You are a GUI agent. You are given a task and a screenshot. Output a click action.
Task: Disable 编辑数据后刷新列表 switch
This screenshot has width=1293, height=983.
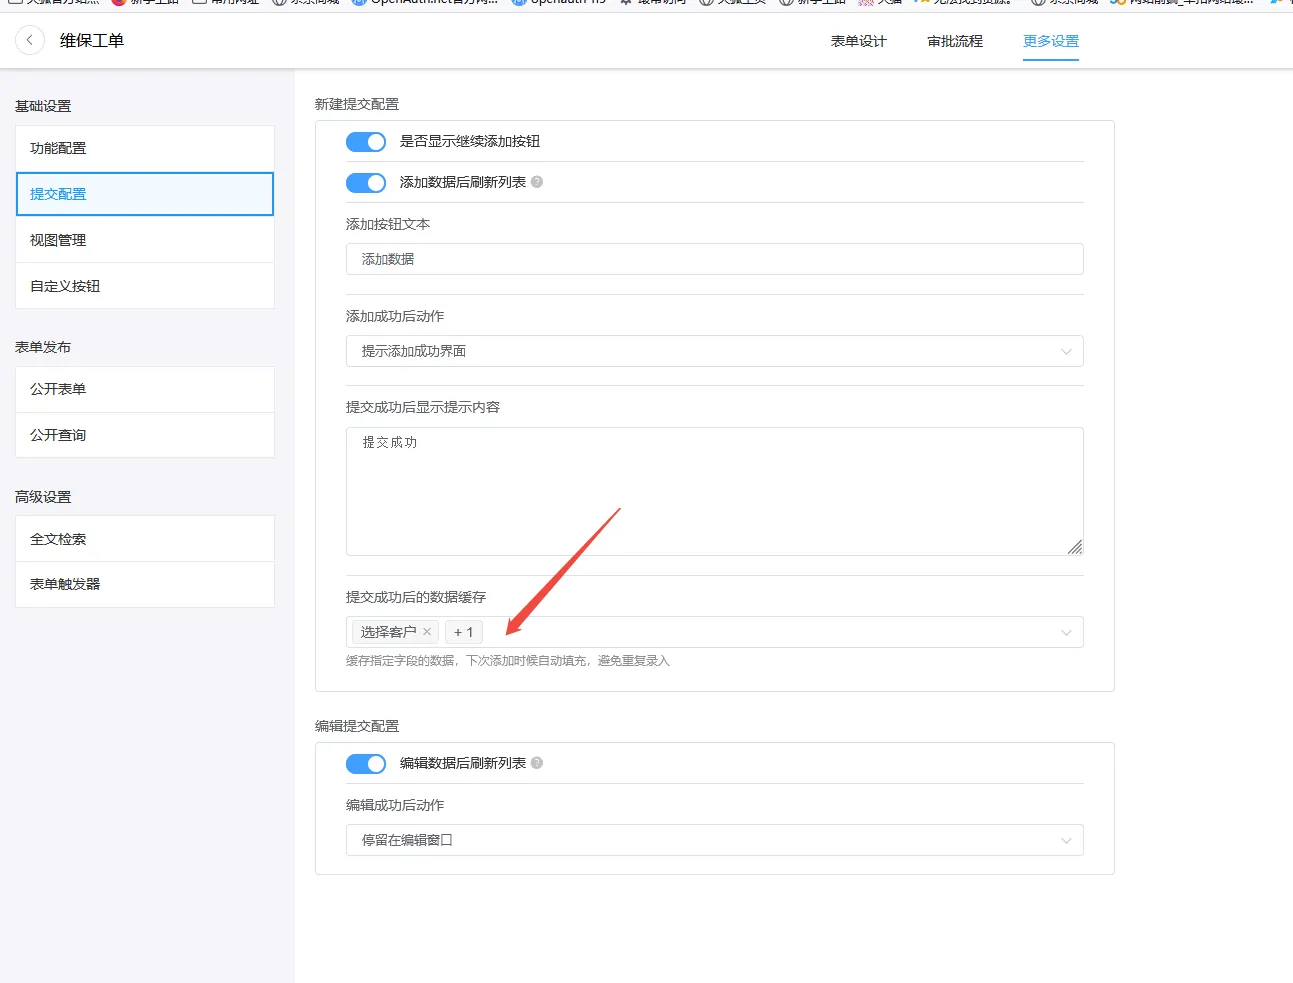366,763
